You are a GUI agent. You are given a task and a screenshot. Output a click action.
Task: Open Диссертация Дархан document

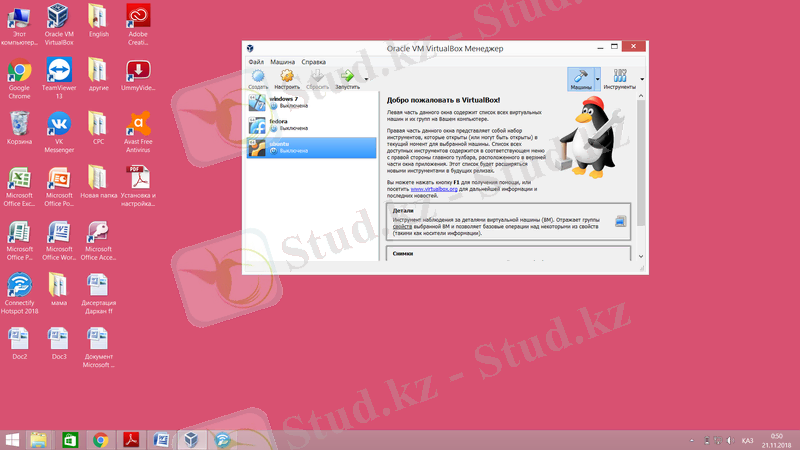click(98, 293)
